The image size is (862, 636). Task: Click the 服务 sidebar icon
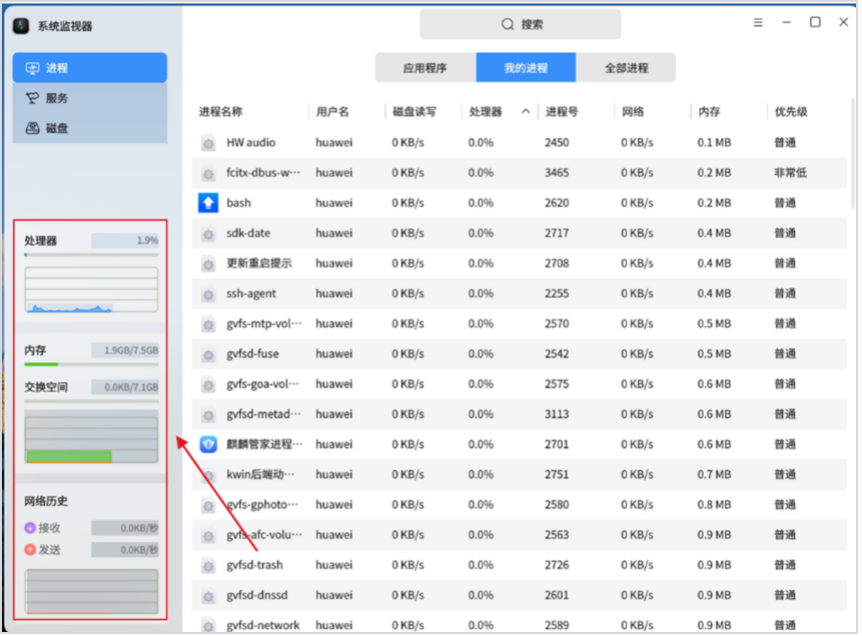tap(32, 98)
